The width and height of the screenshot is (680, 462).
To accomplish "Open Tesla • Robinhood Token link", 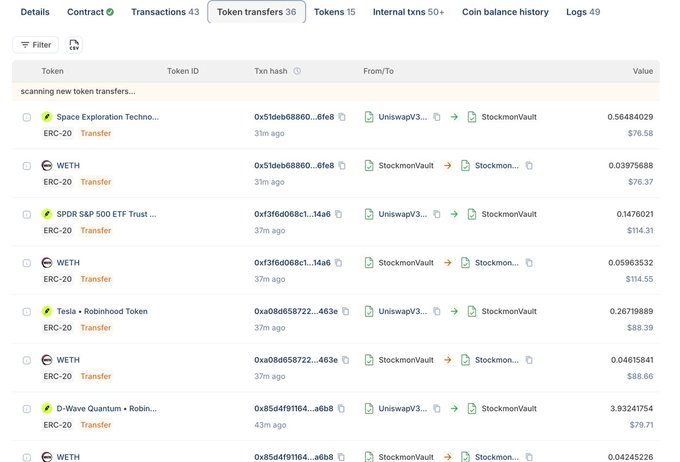I will pos(102,311).
